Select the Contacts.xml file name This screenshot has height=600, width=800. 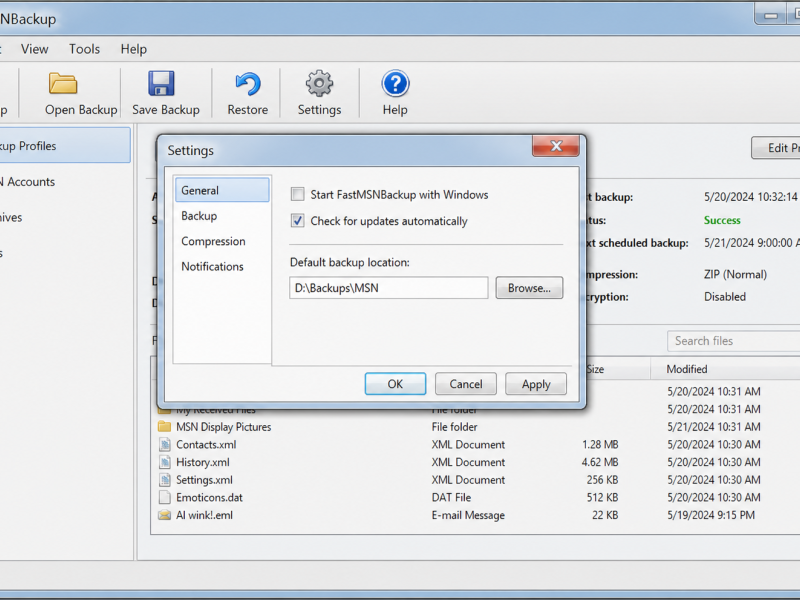pos(206,444)
